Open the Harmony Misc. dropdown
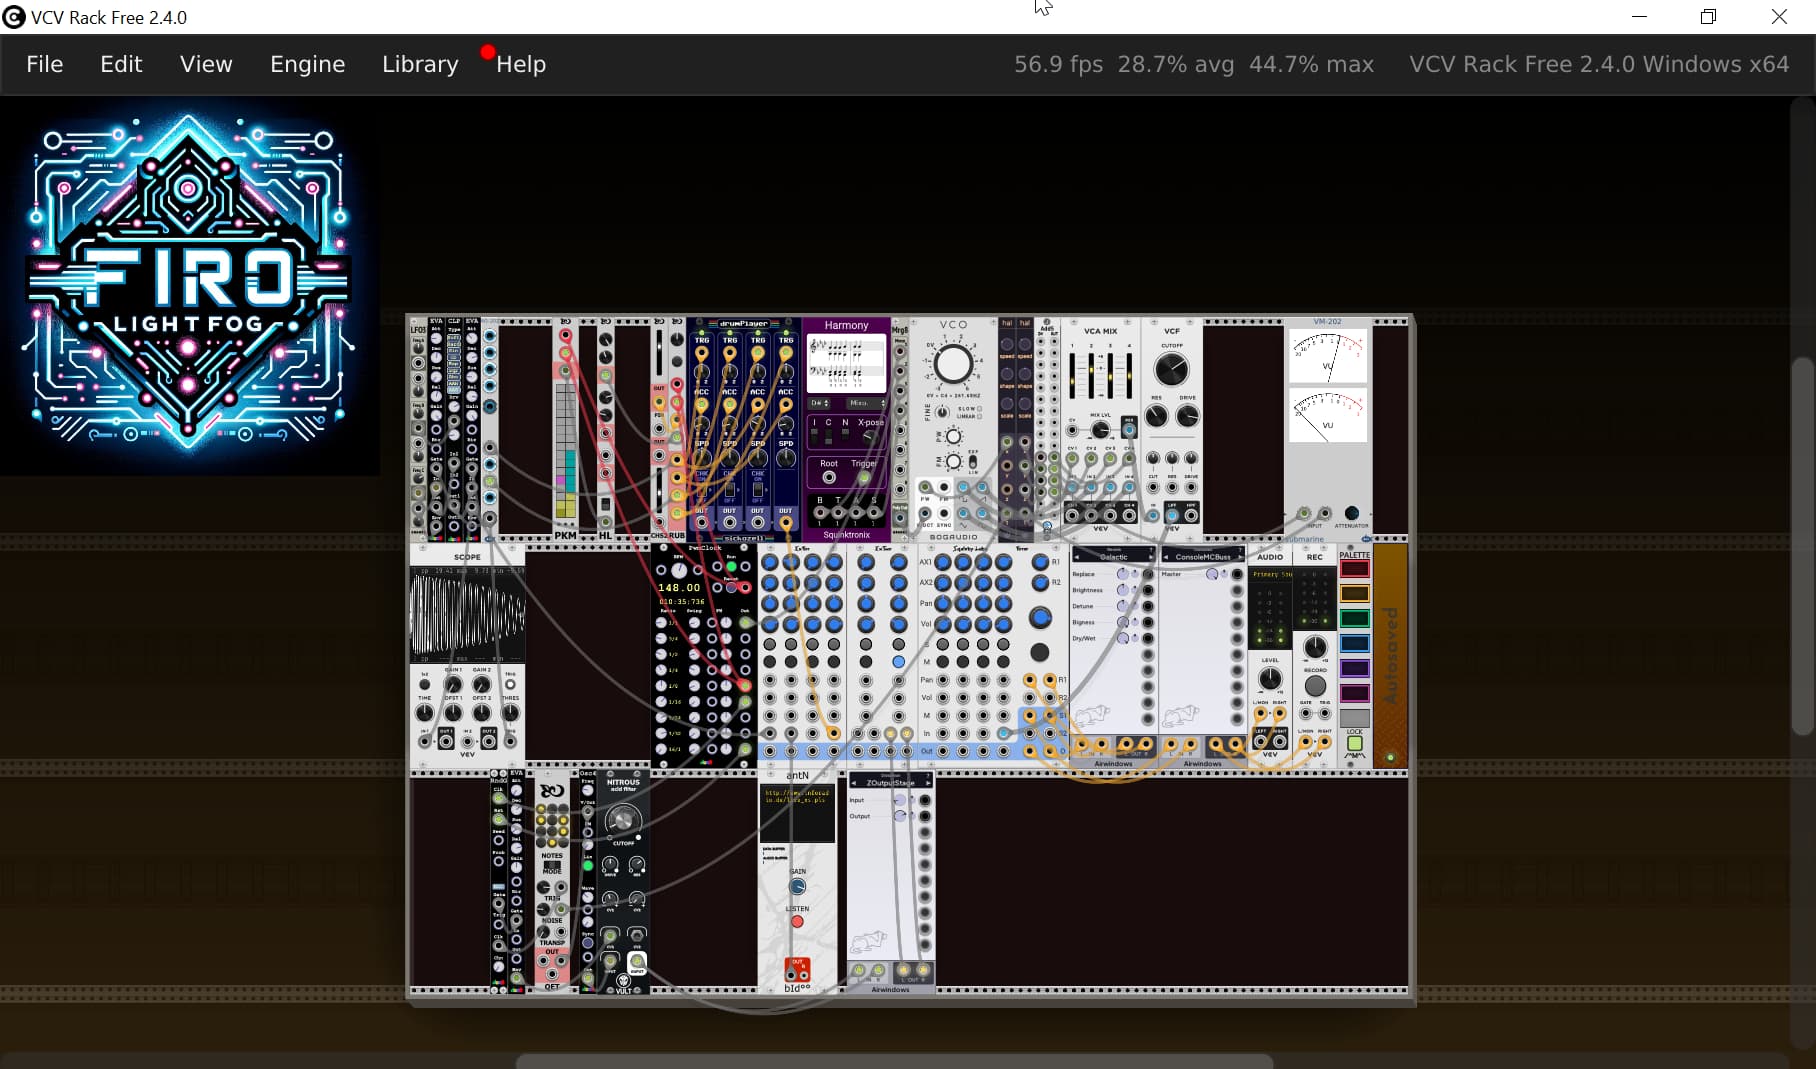Viewport: 1816px width, 1069px height. 866,403
